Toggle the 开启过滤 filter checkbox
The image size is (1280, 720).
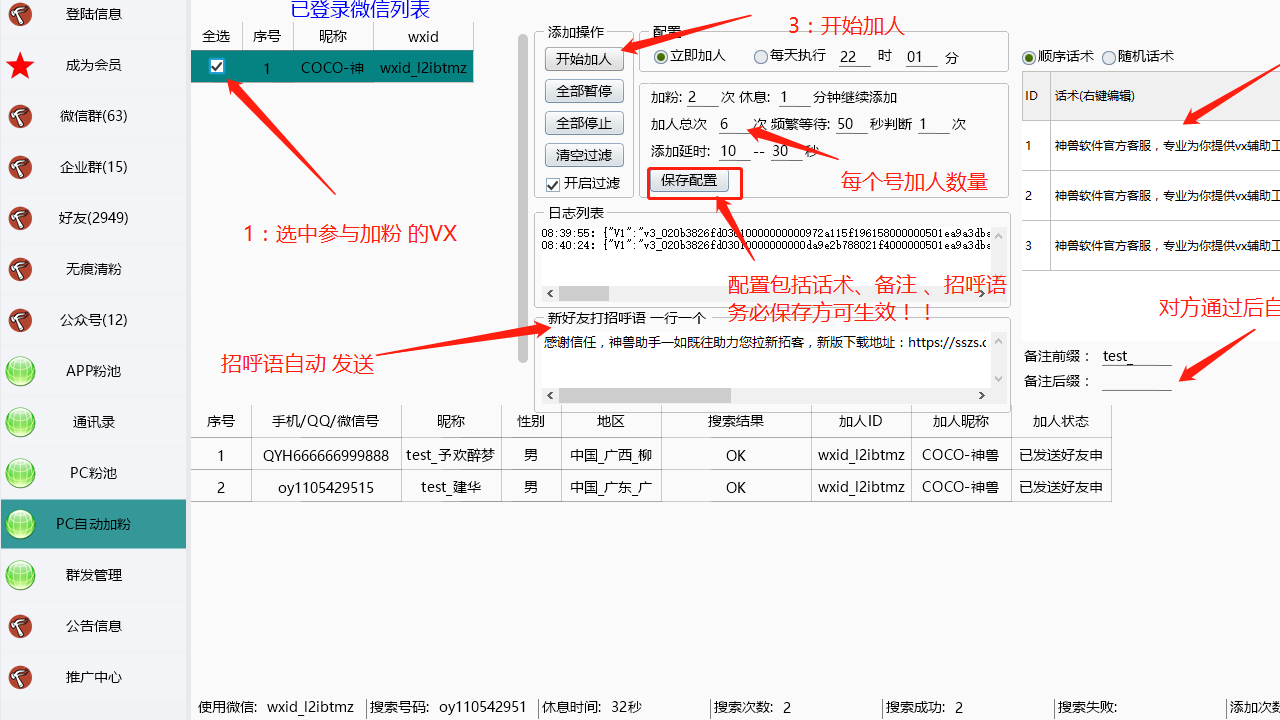553,183
